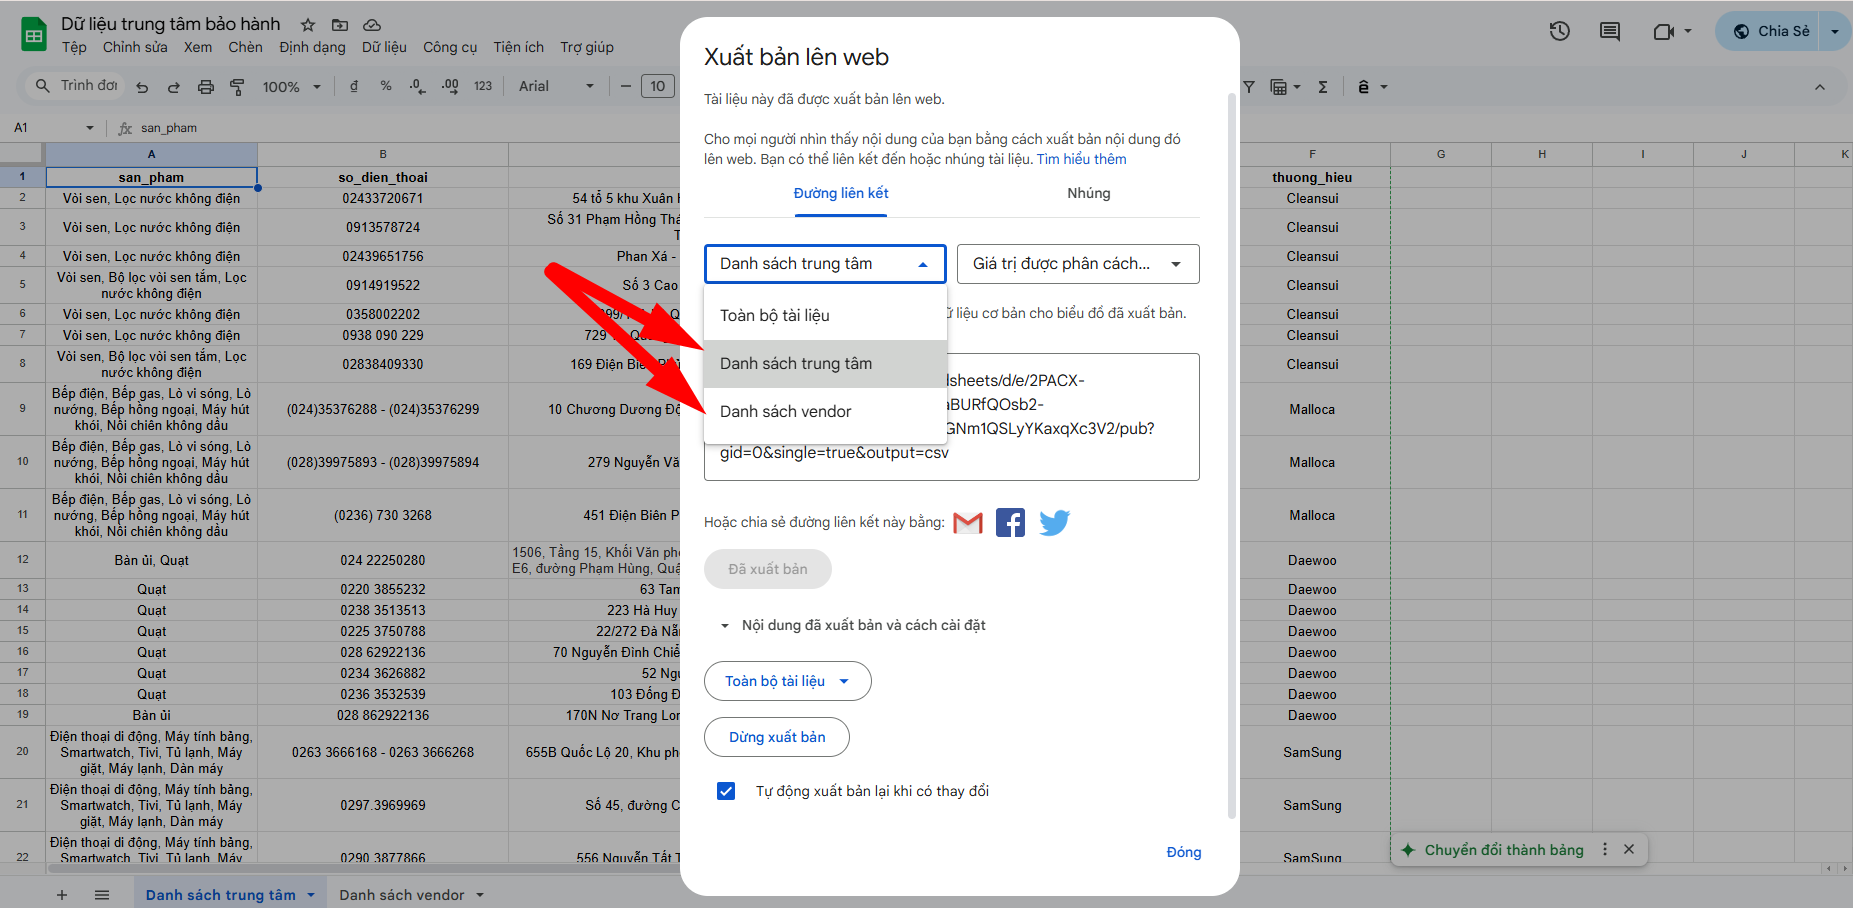
Task: Switch to the Đường liên kết tab
Action: [x=841, y=193]
